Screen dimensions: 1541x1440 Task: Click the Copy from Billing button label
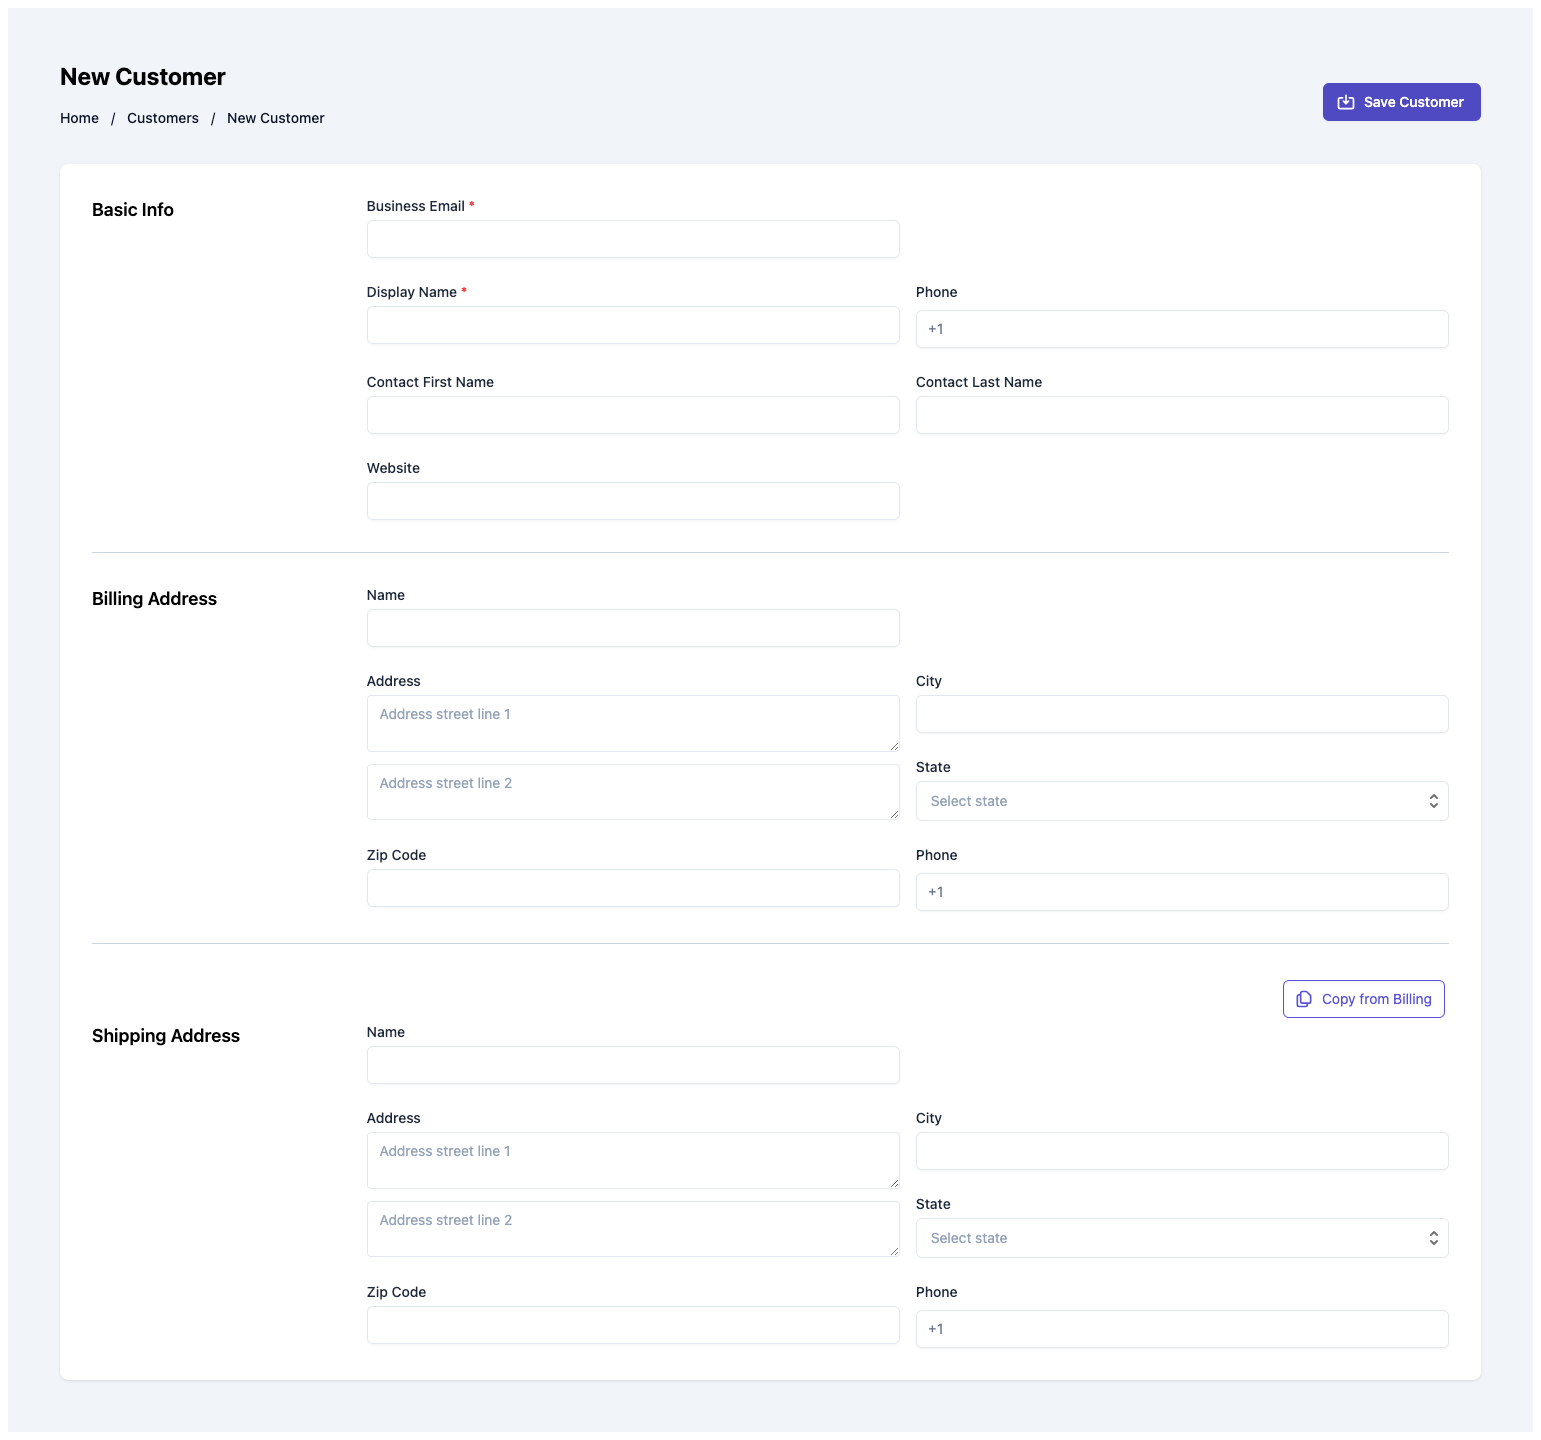[x=1376, y=999]
